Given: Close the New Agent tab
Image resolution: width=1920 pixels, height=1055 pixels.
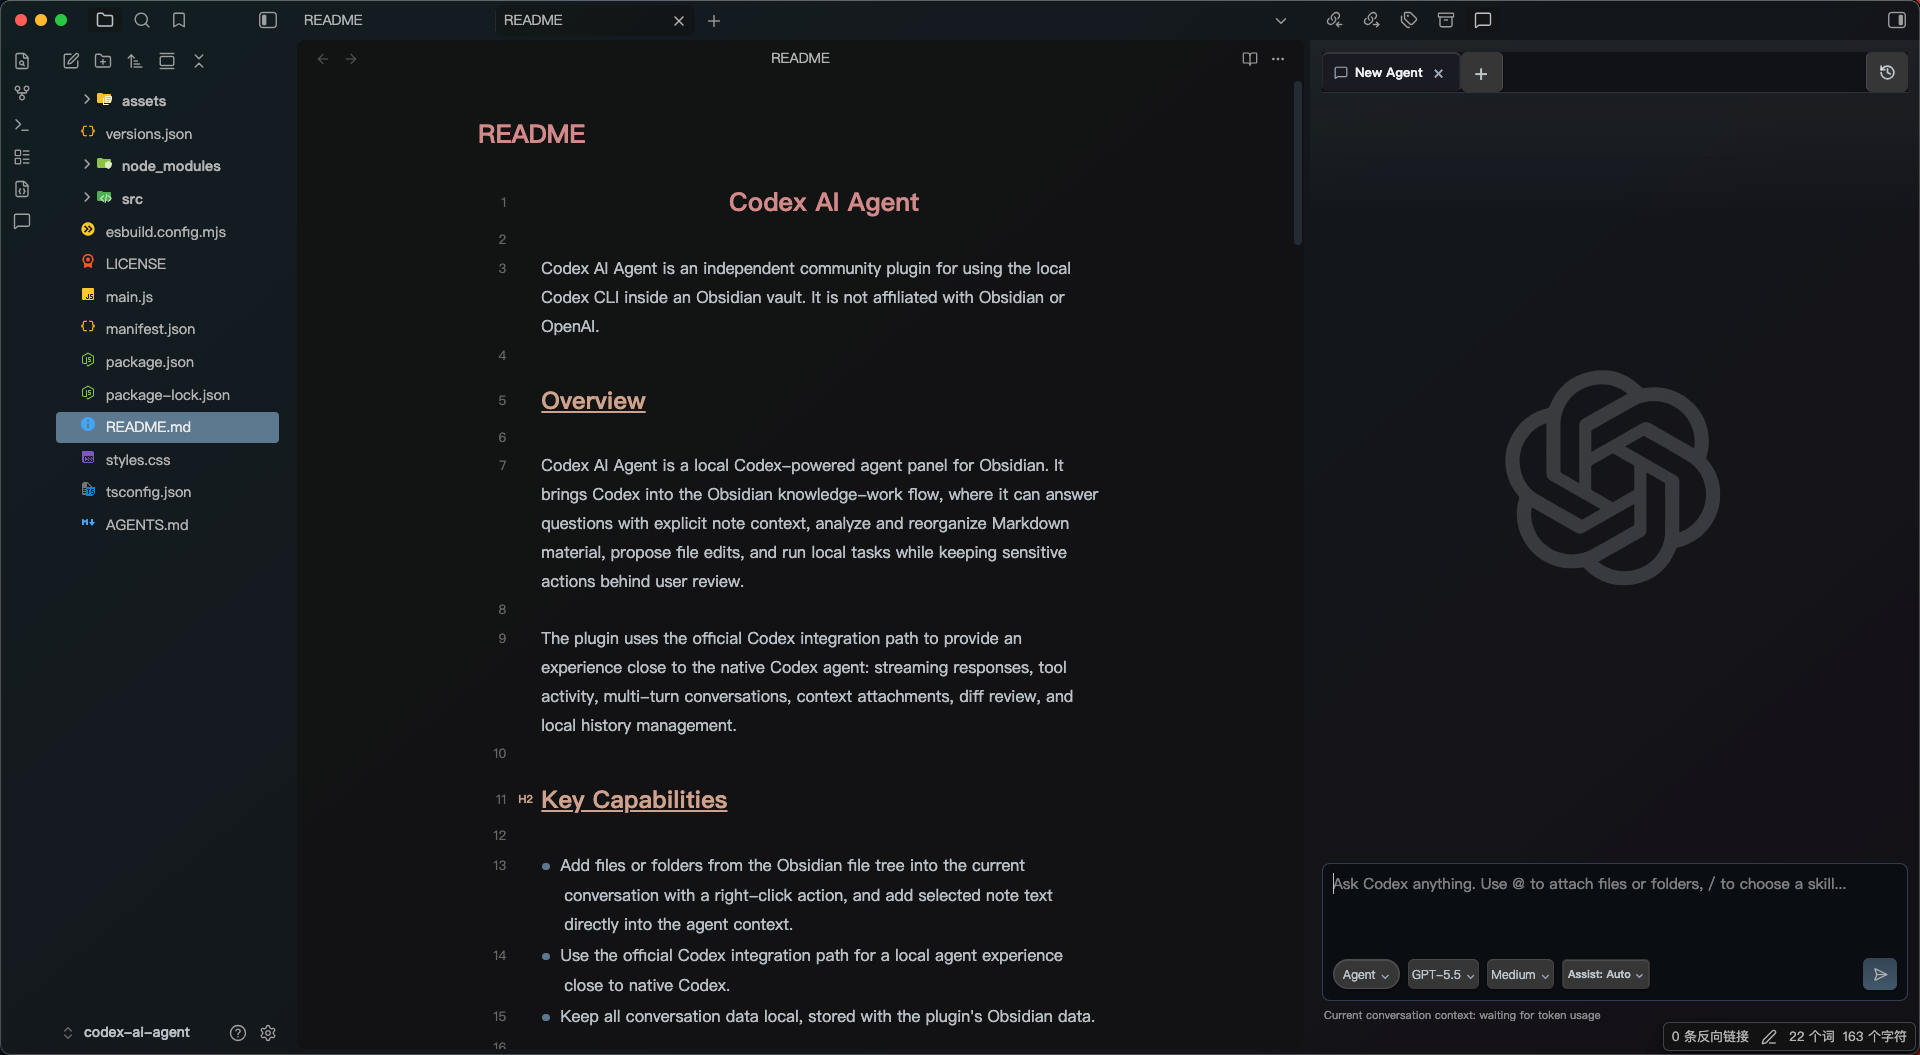Looking at the screenshot, I should (1438, 74).
